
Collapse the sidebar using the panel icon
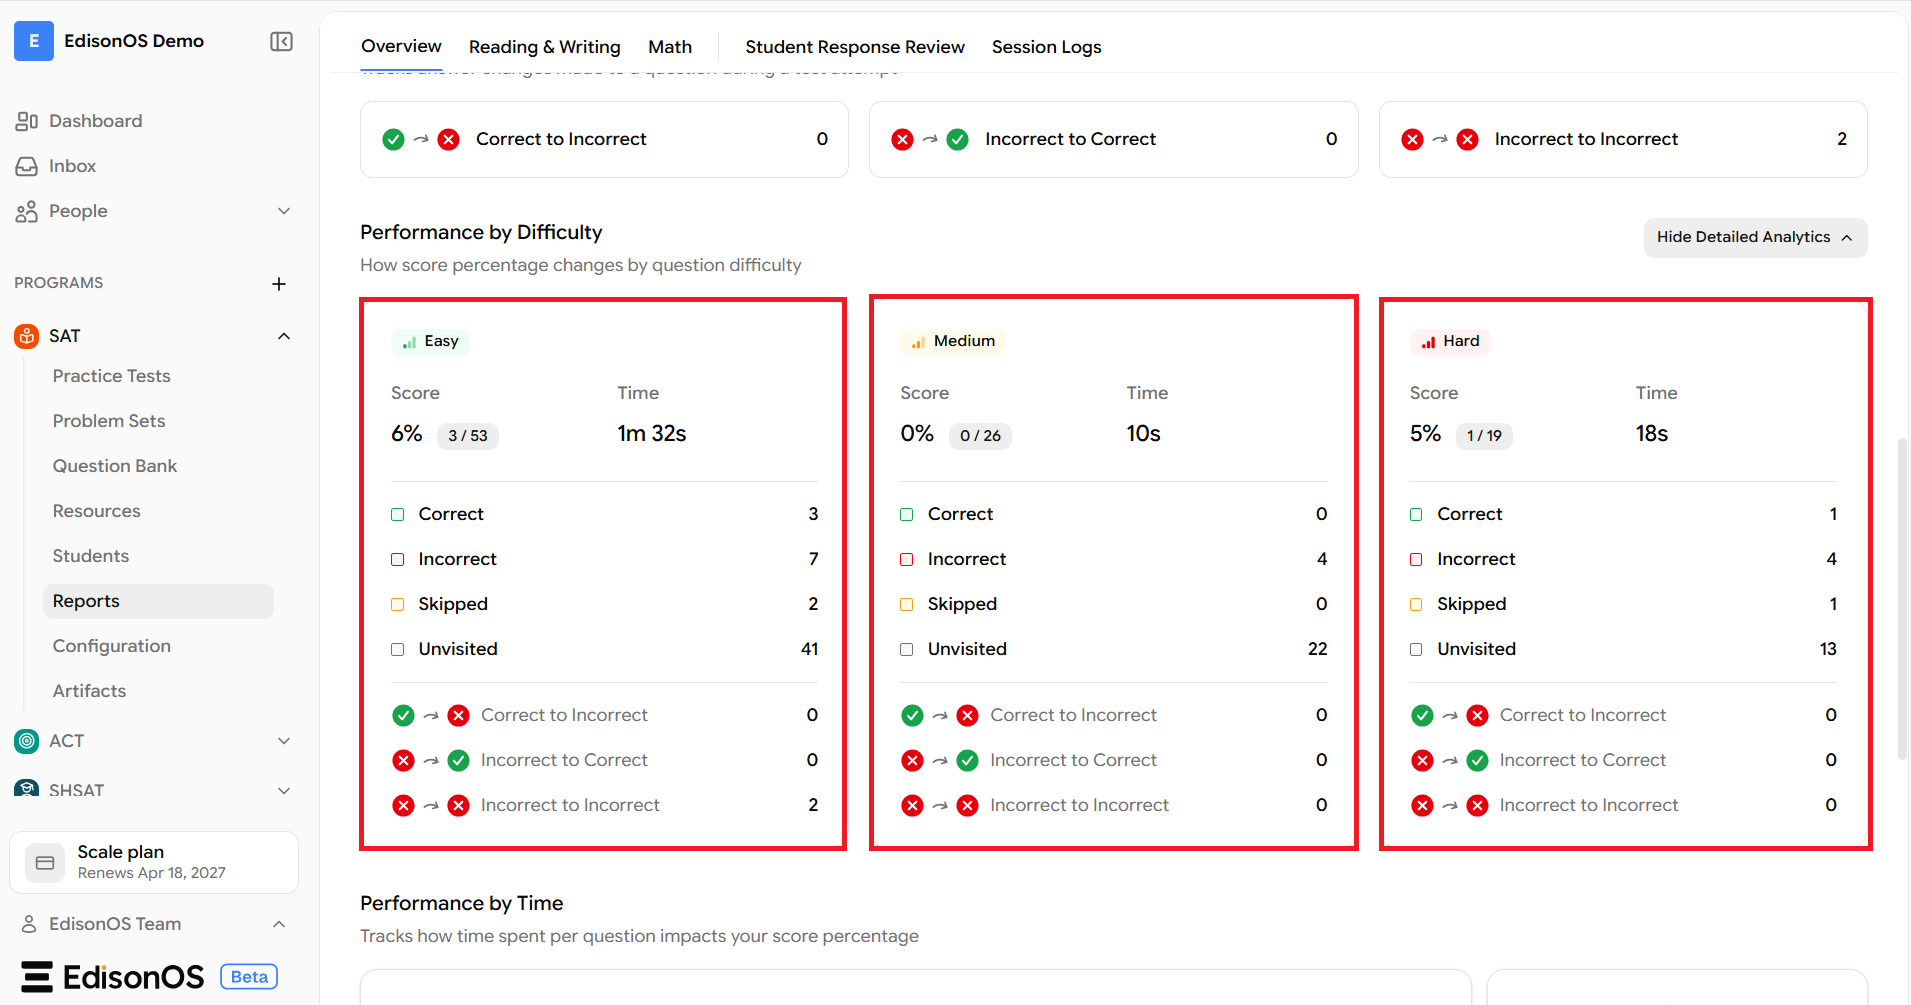pyautogui.click(x=281, y=41)
